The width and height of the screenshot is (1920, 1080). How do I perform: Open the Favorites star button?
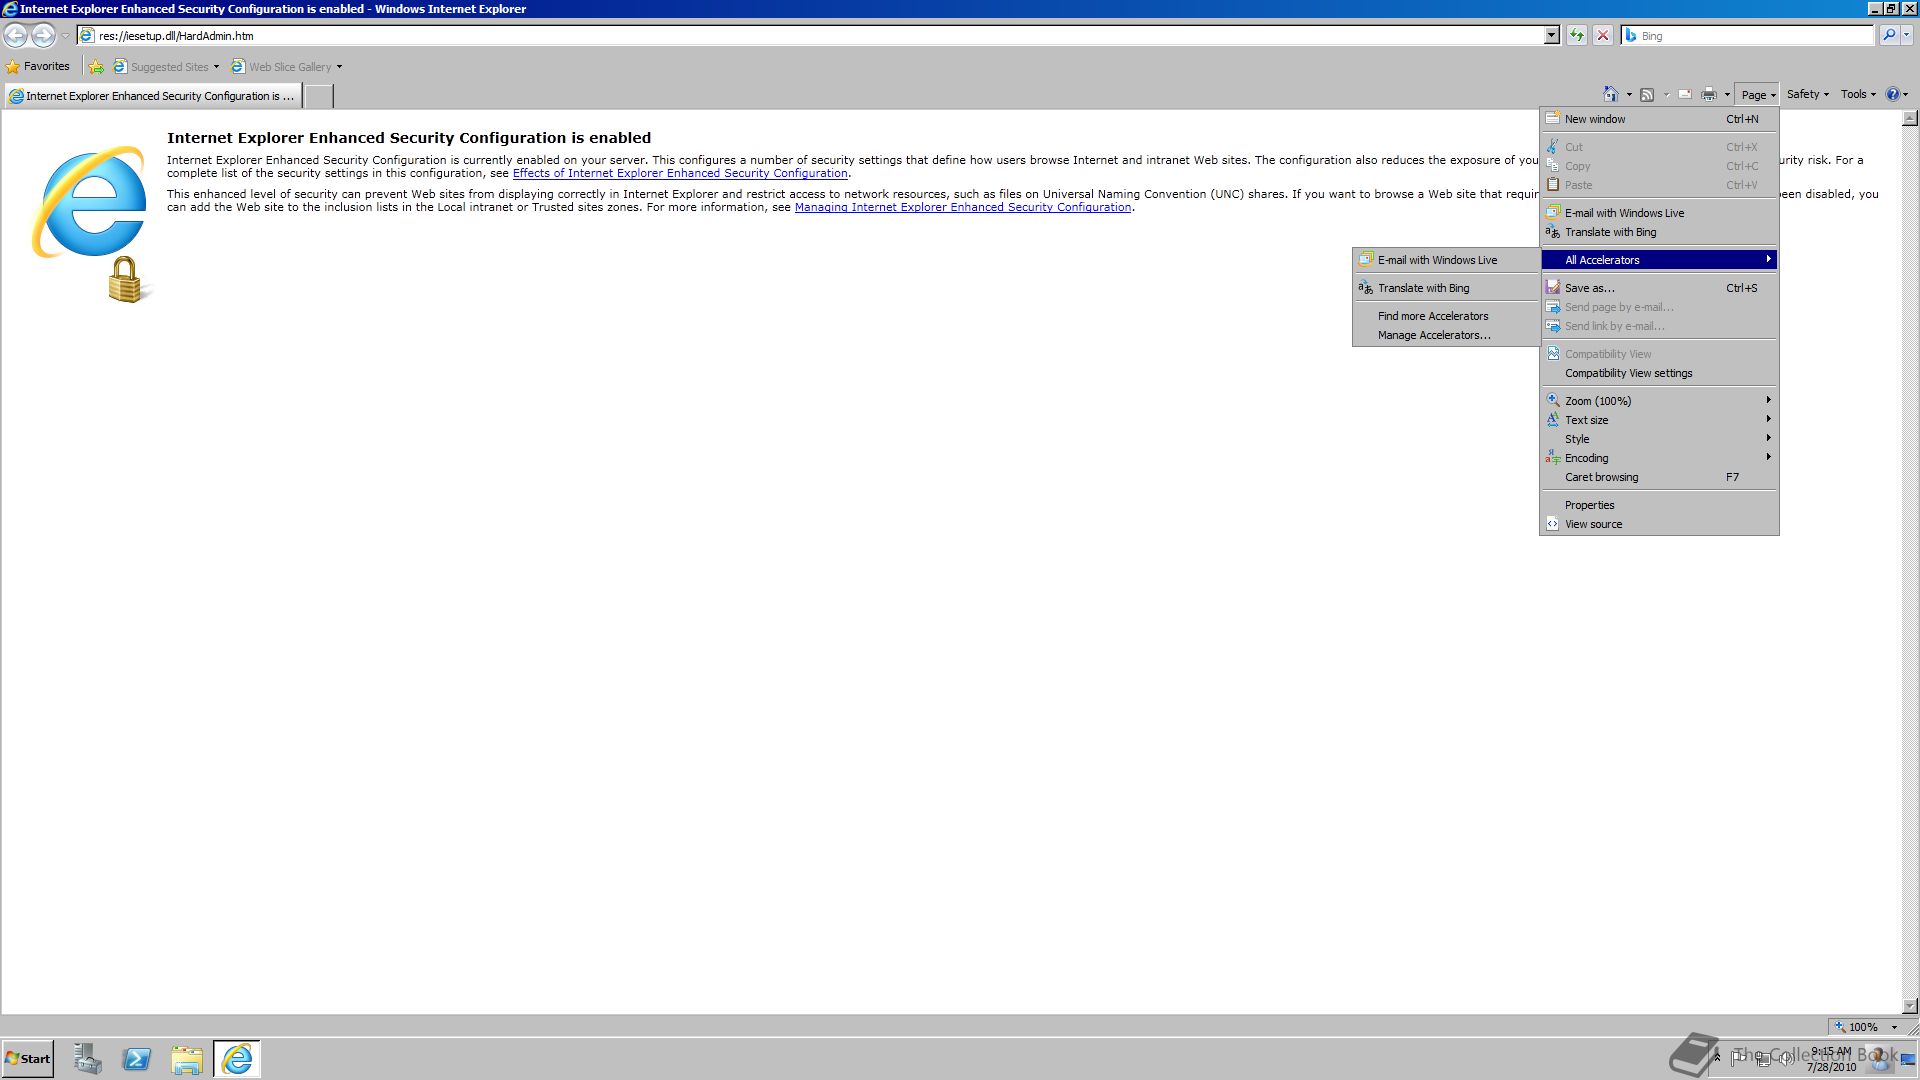click(x=38, y=67)
